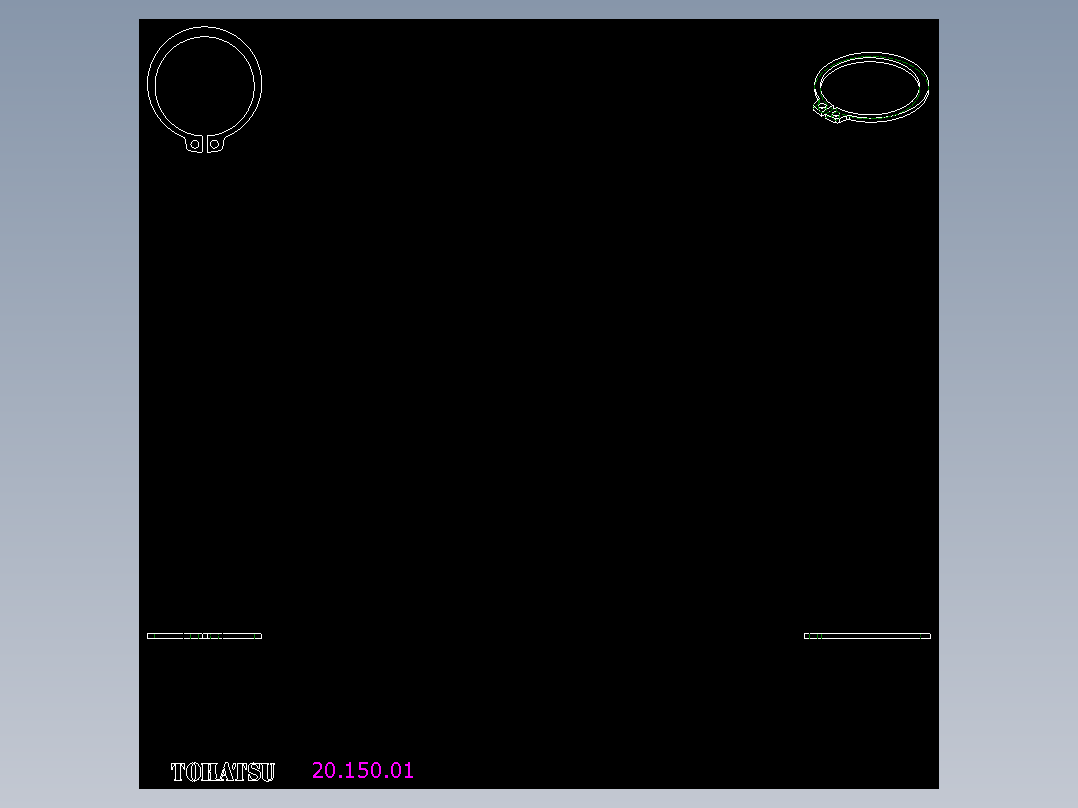Screen dimensions: 1078x808
Task: Select the right edge side-view profile
Action: click(867, 636)
